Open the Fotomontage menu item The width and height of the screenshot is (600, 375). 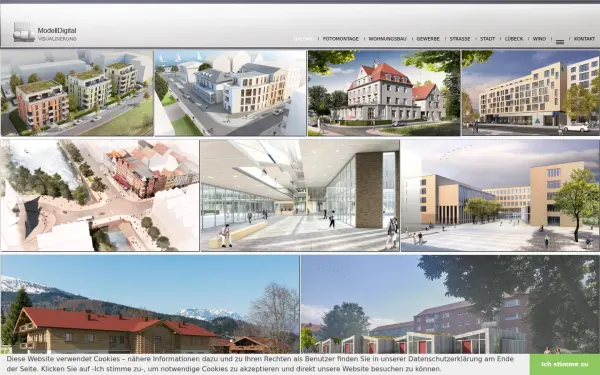341,39
